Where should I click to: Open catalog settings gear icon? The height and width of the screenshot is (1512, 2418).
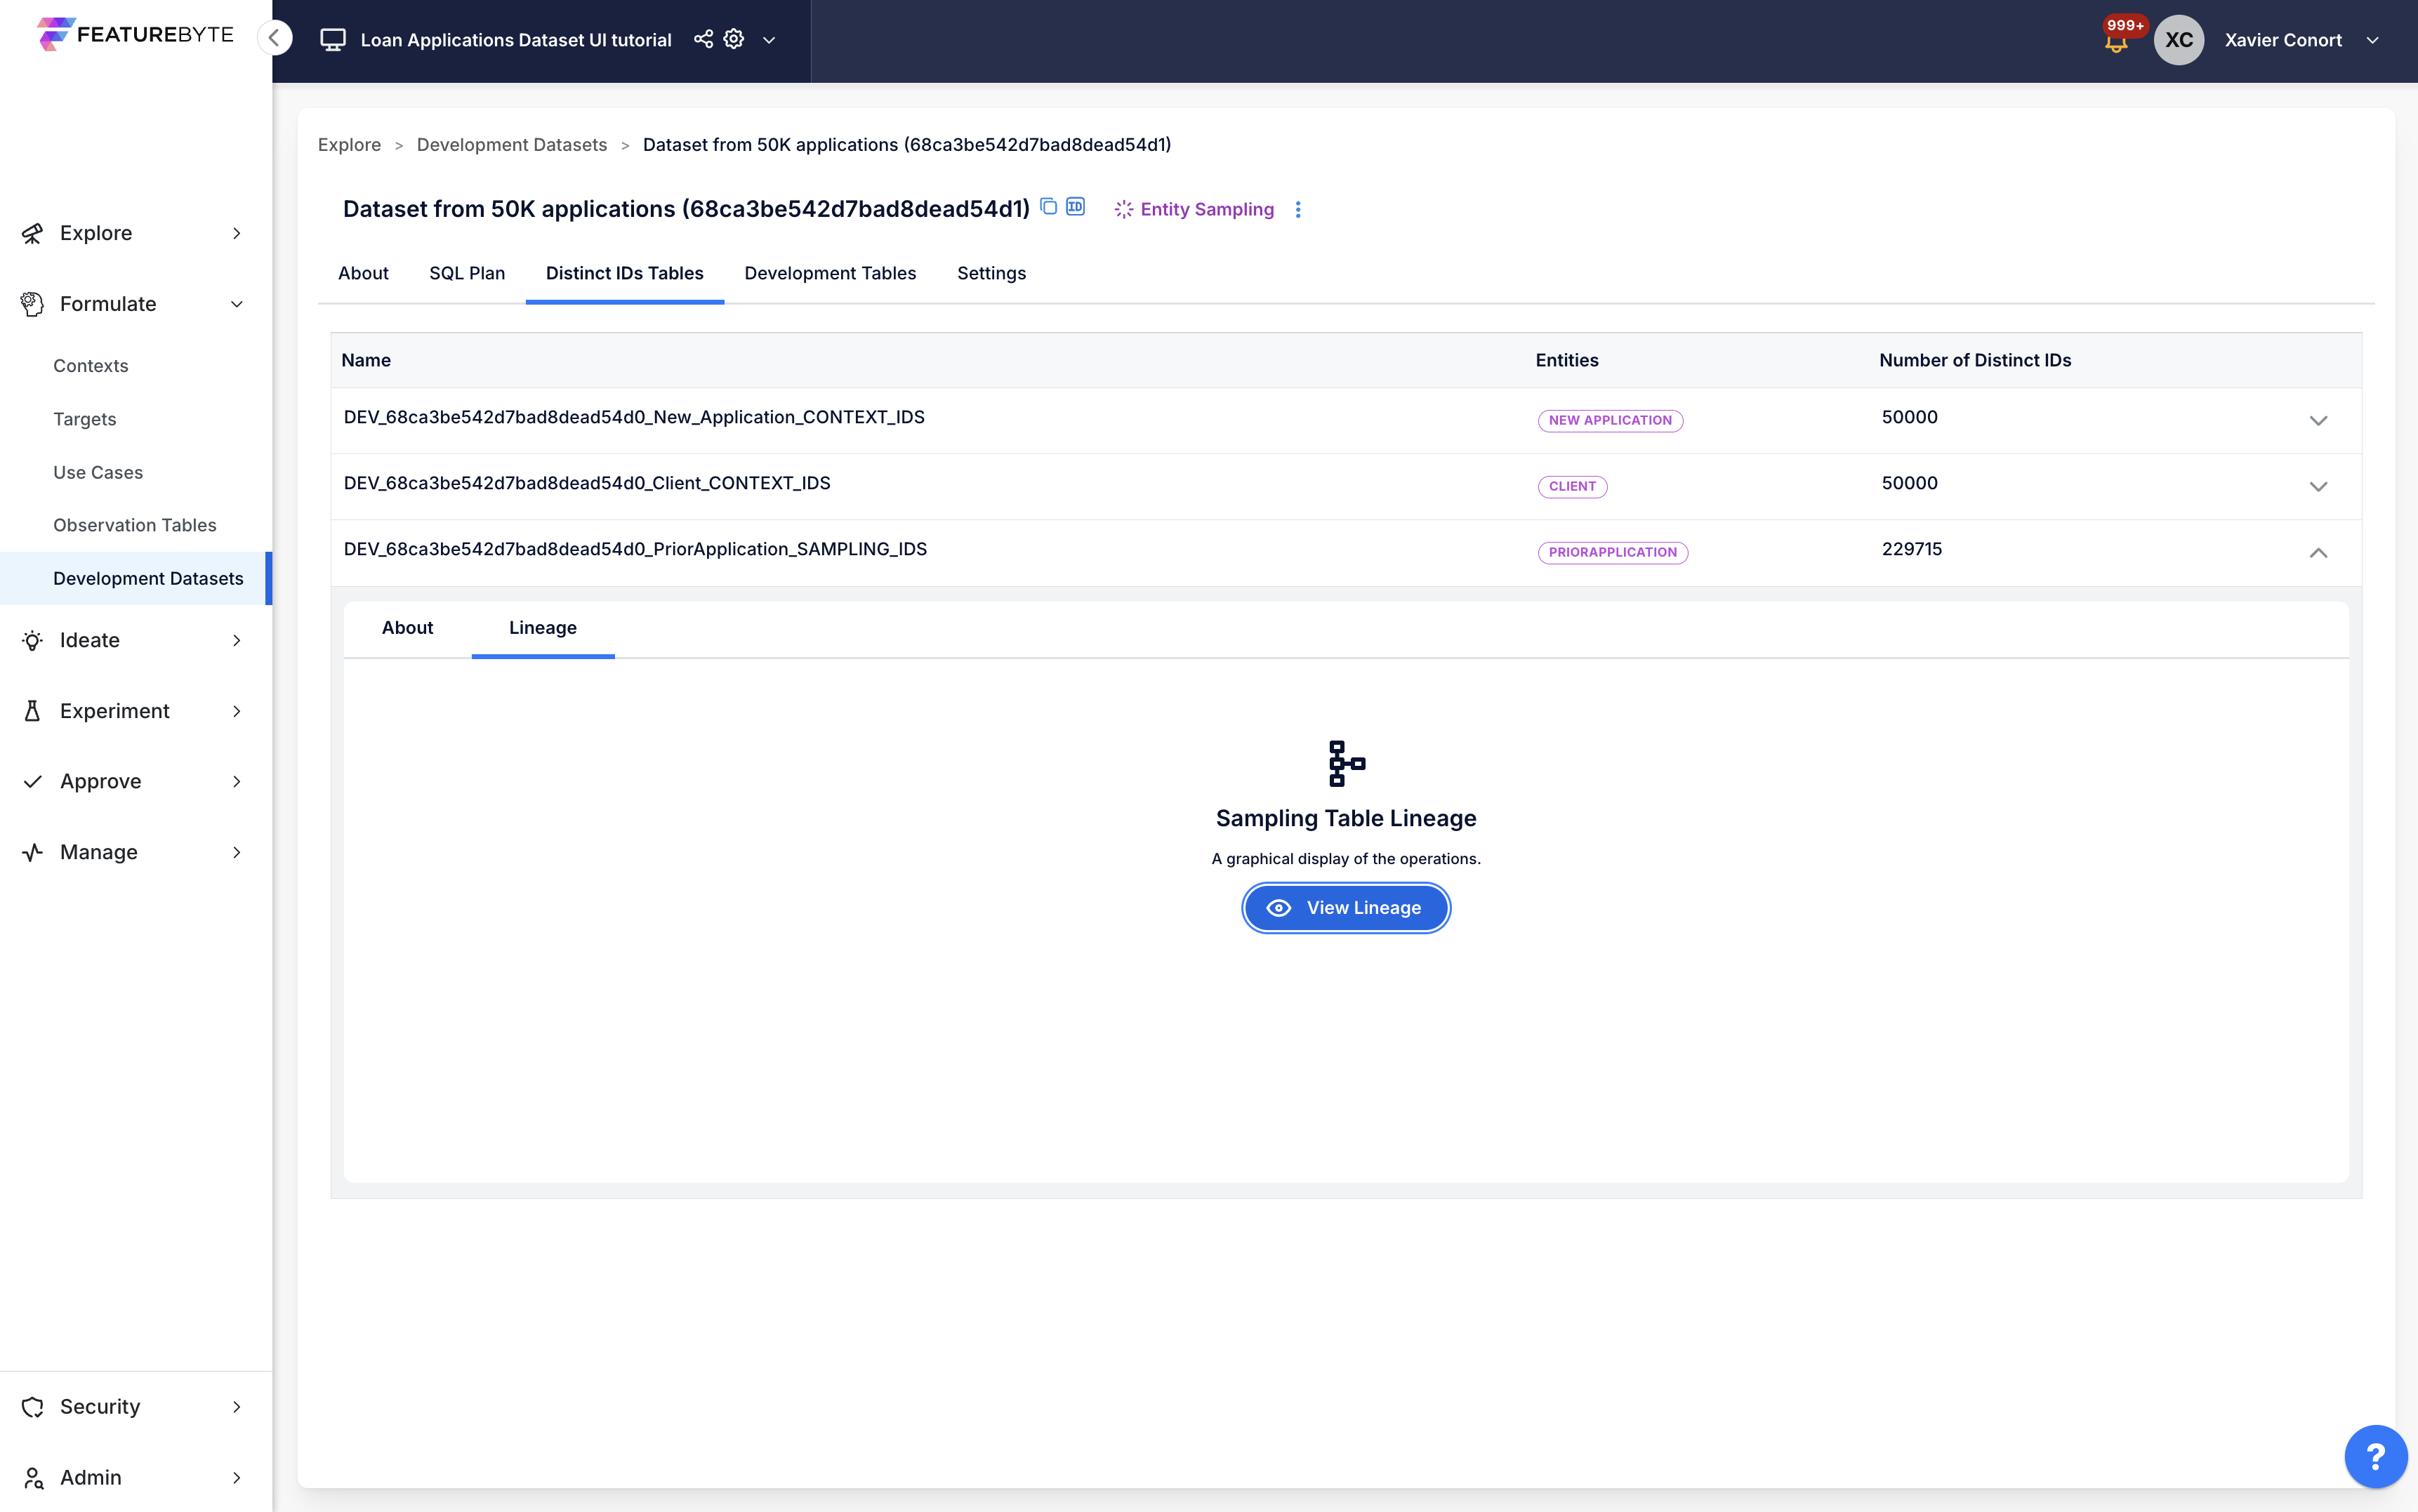(734, 39)
